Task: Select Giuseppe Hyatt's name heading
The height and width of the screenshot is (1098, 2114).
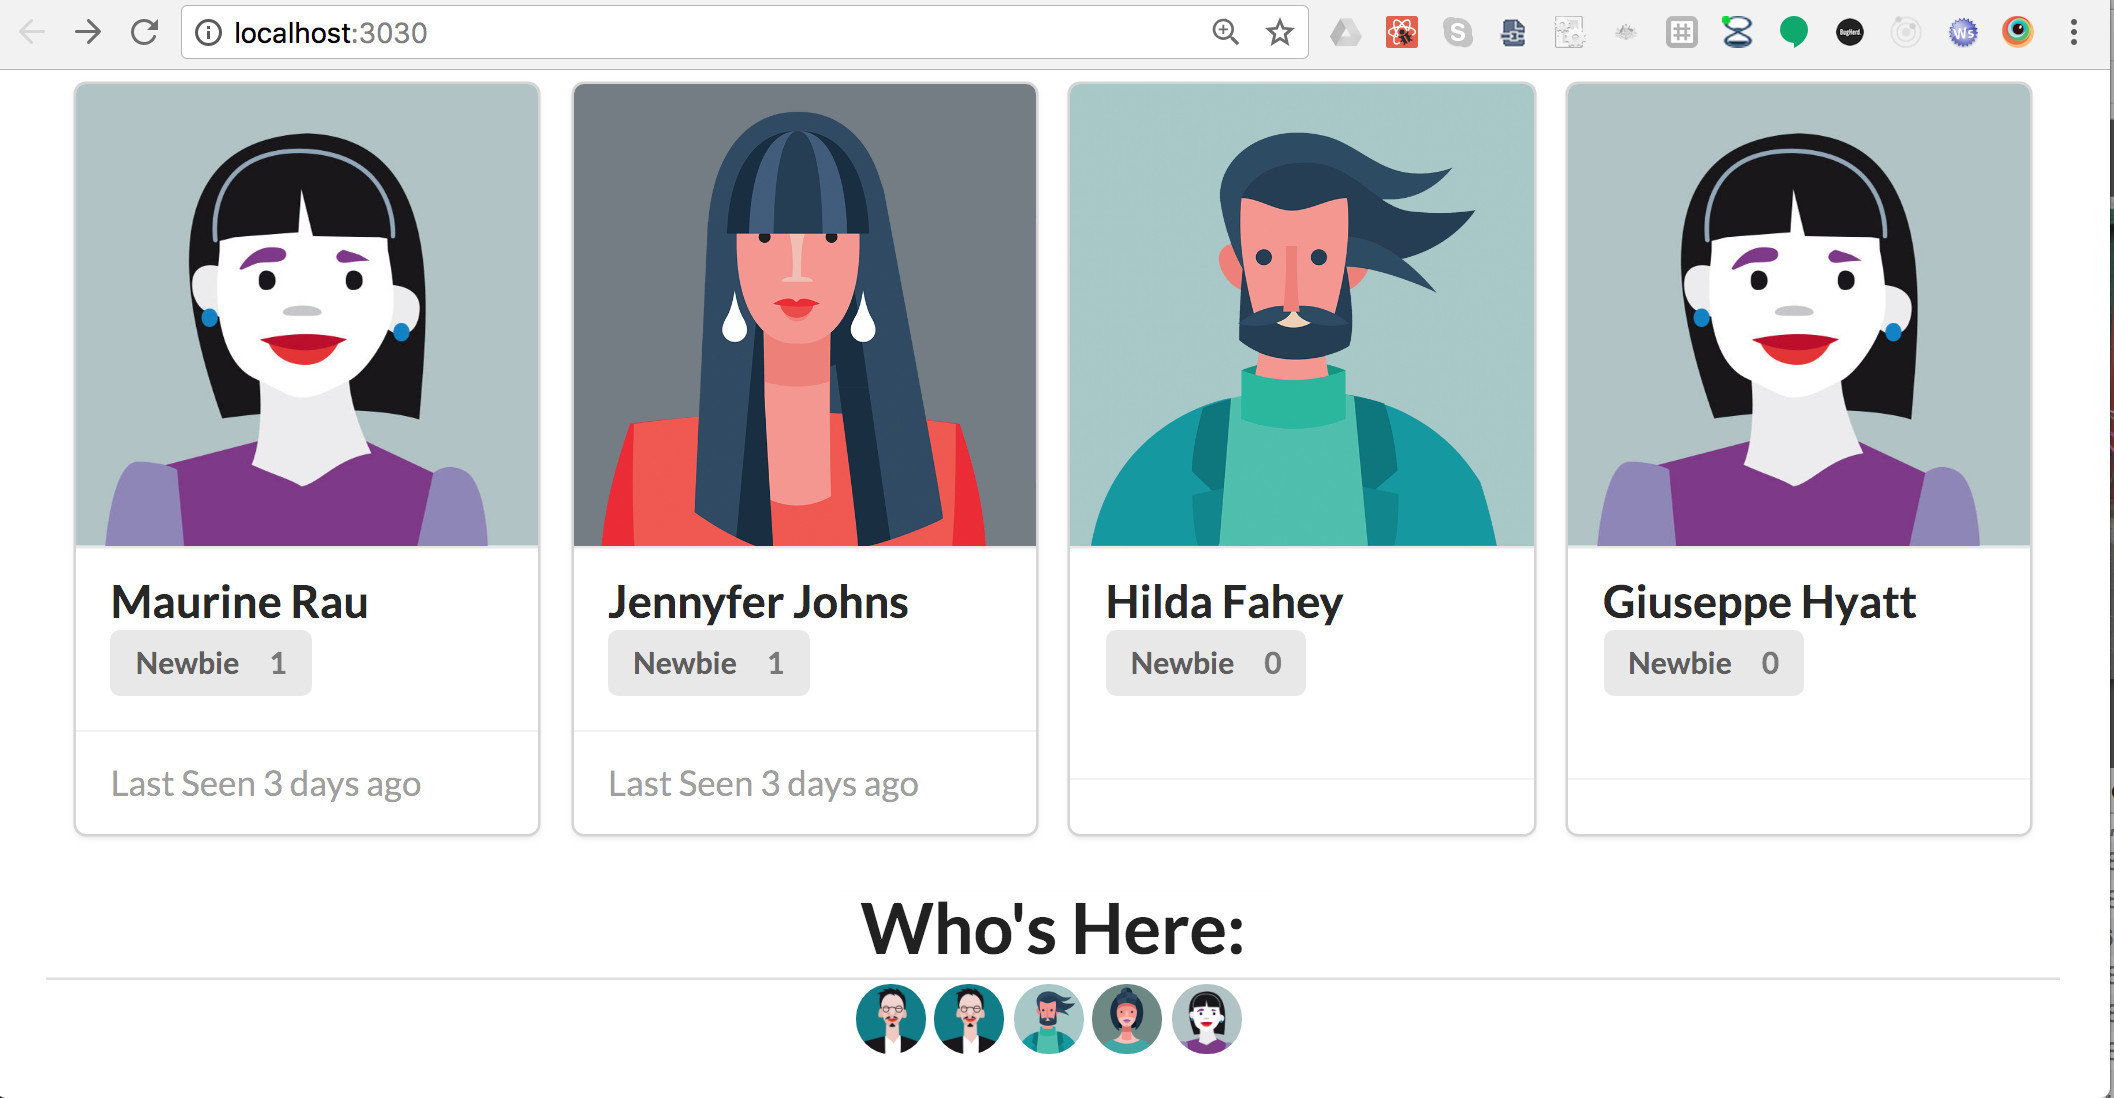Action: pyautogui.click(x=1759, y=602)
